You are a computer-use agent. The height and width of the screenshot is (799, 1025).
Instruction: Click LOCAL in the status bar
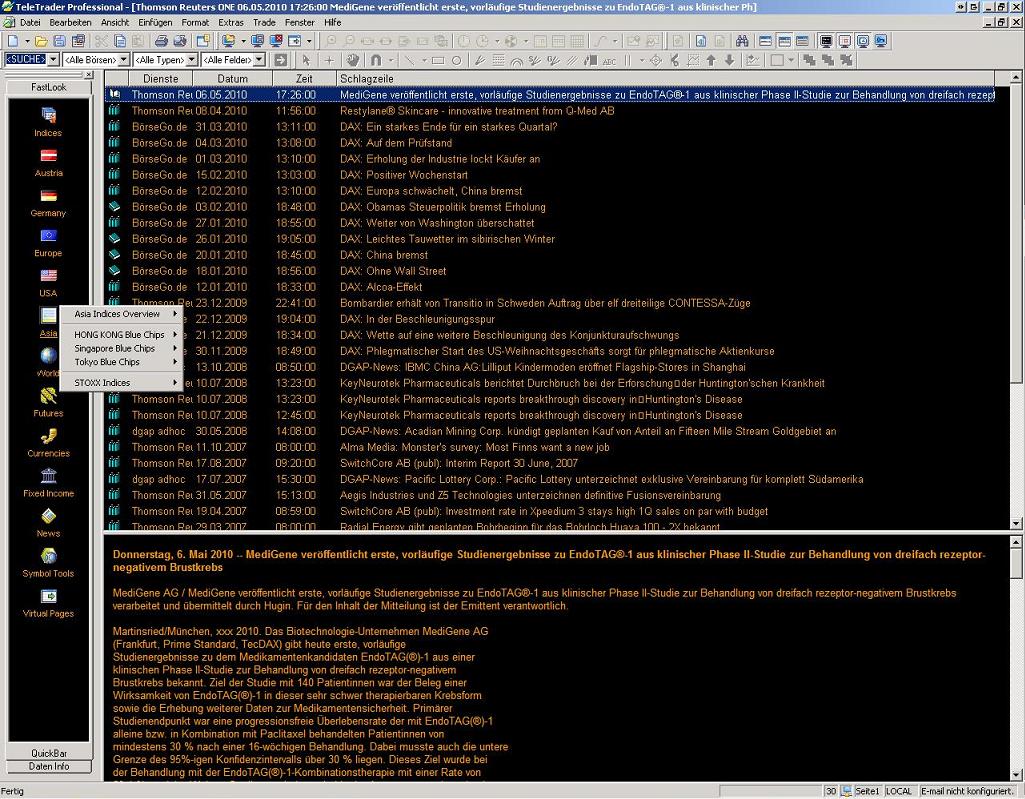[899, 791]
